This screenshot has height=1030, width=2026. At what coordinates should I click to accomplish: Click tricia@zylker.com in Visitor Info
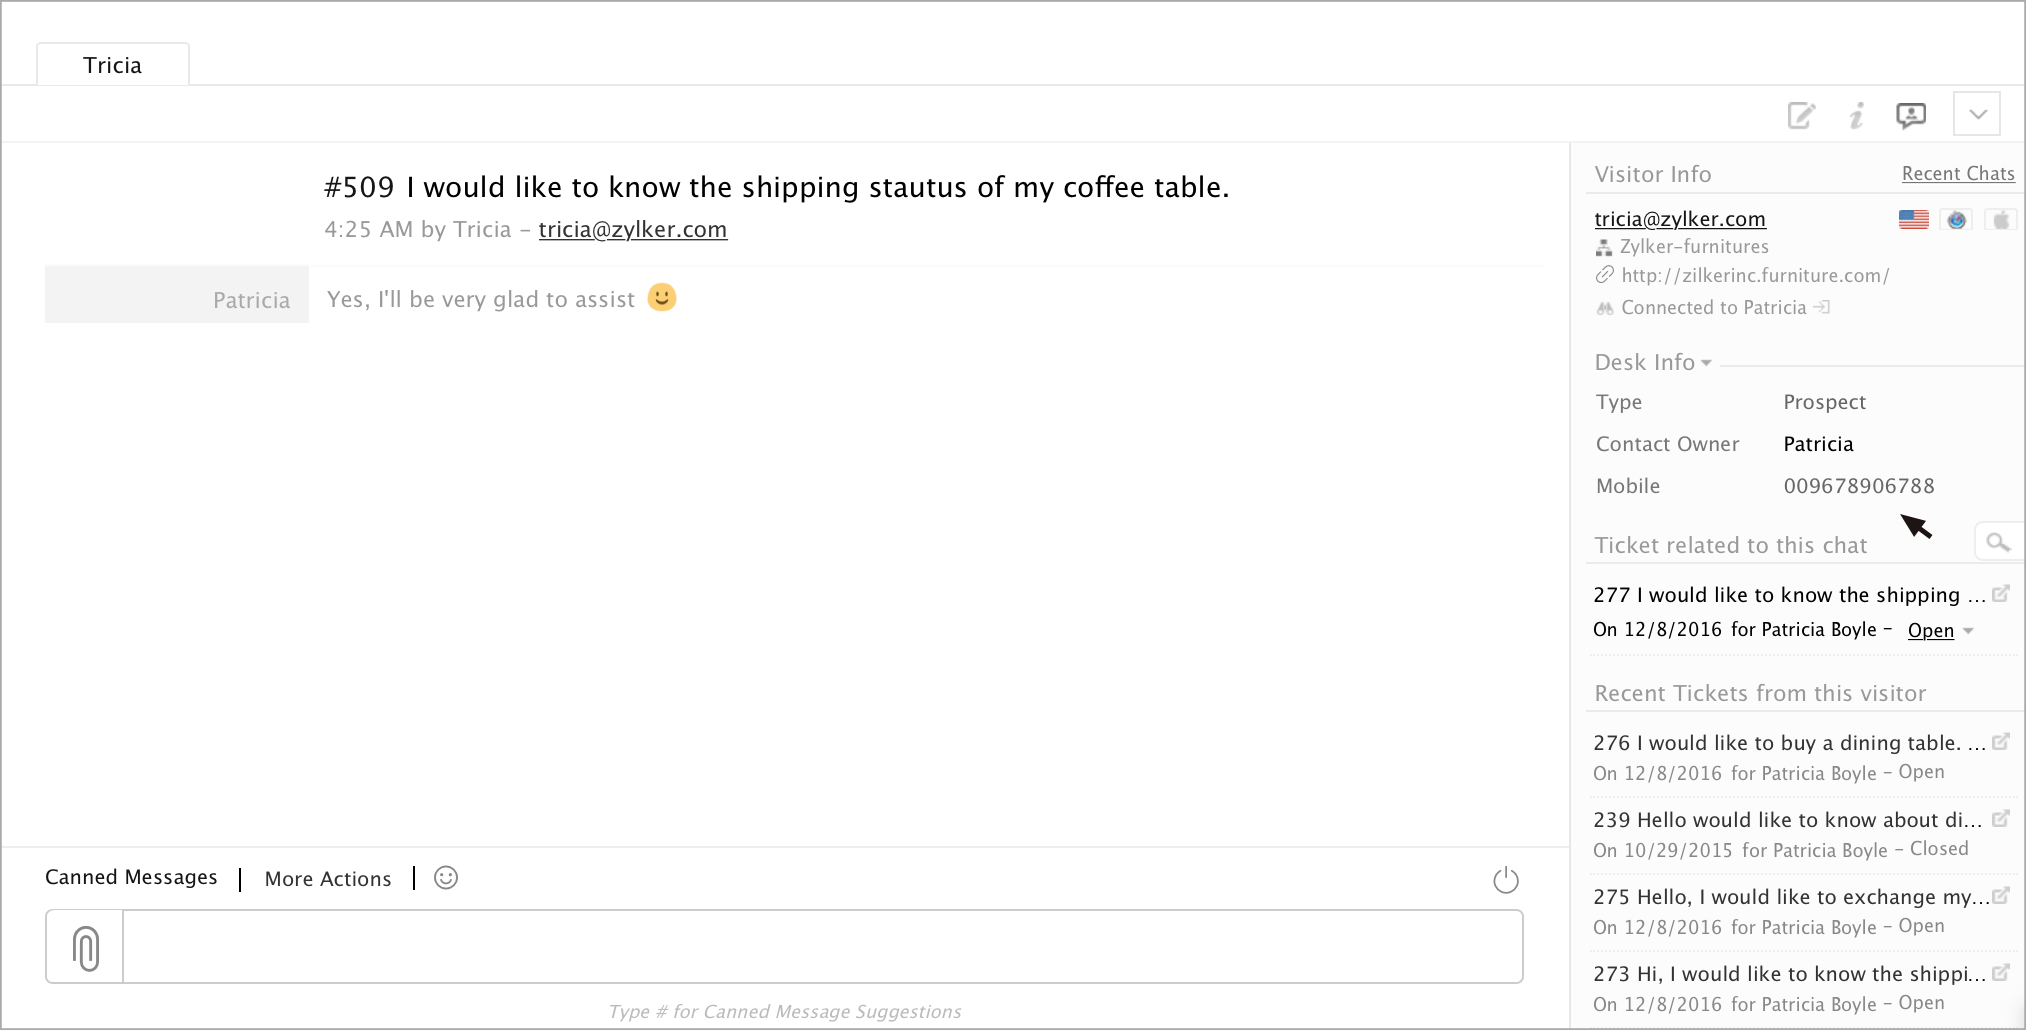tap(1679, 219)
